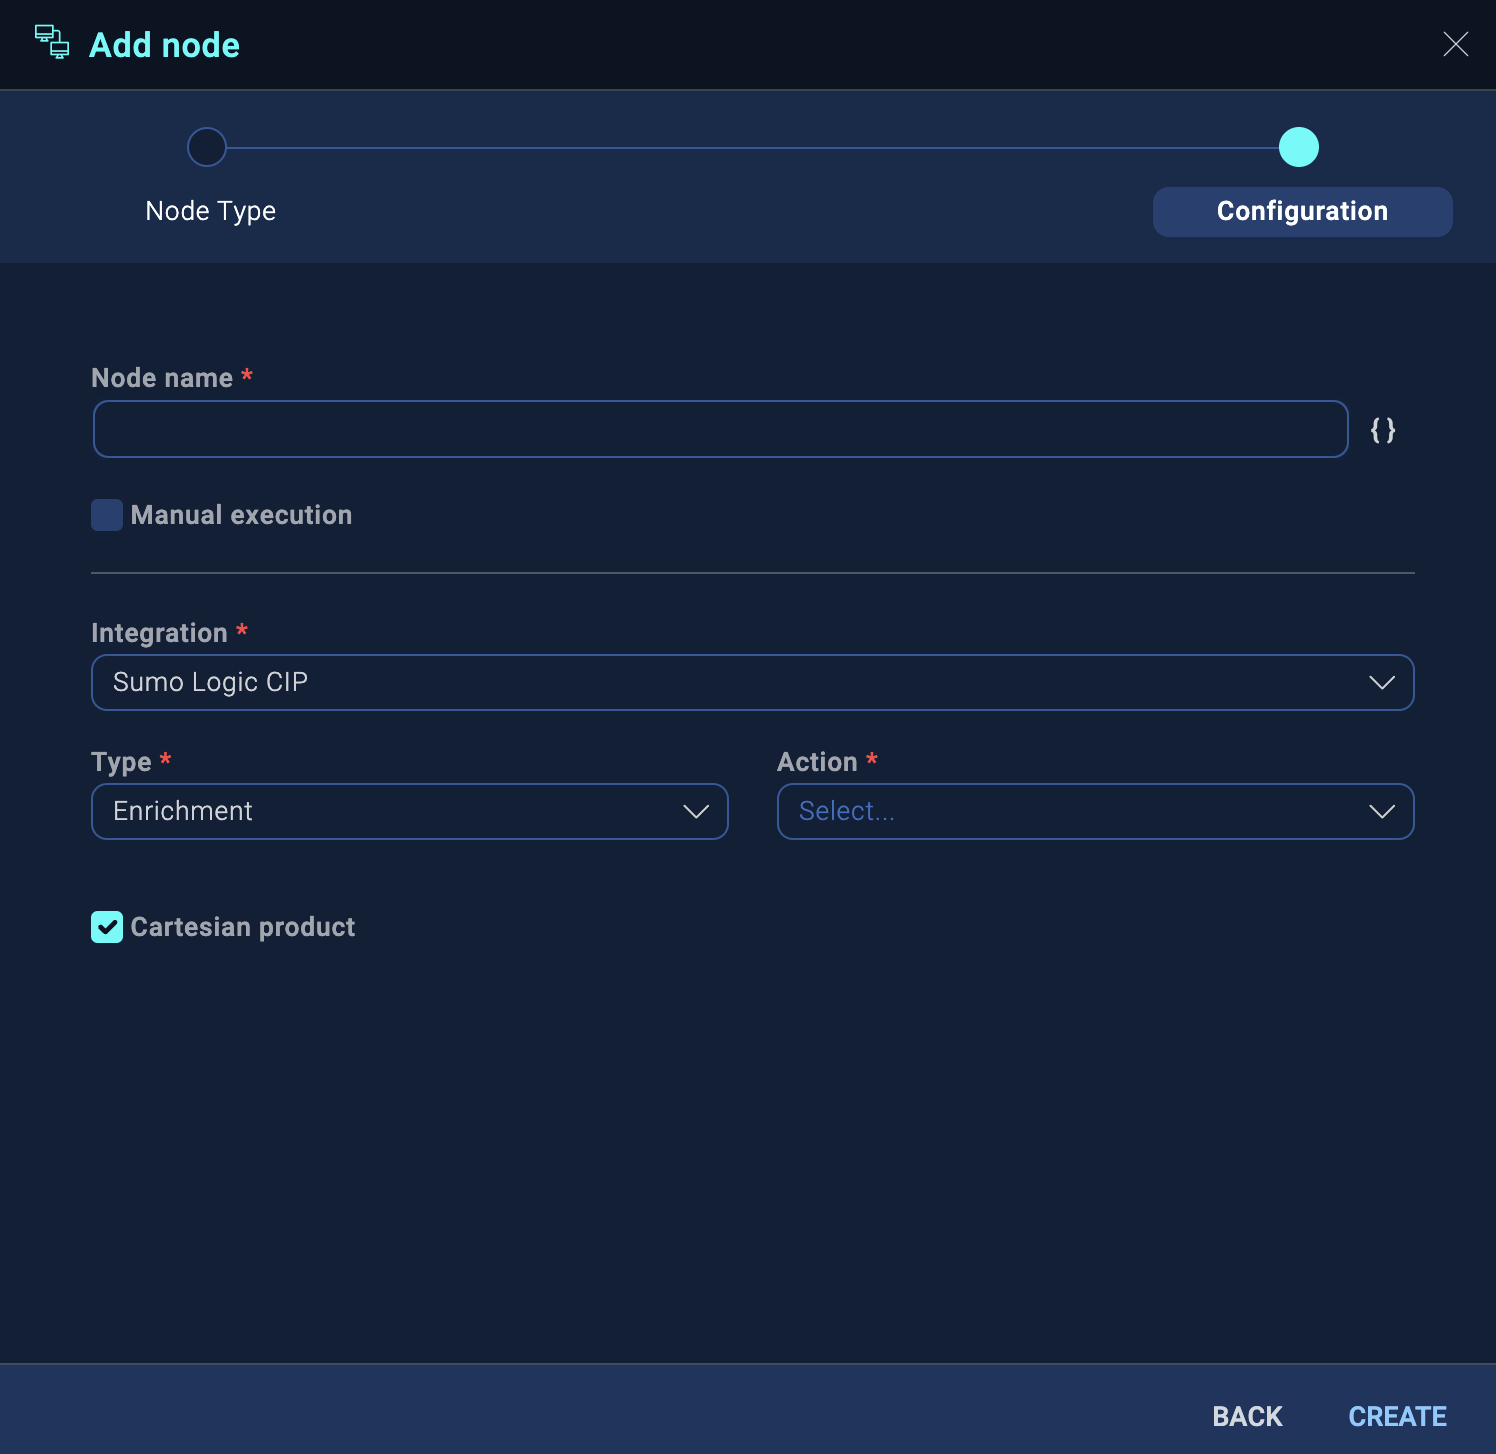Click the Add node header icon
Screen dimensions: 1496x1454
(53, 44)
